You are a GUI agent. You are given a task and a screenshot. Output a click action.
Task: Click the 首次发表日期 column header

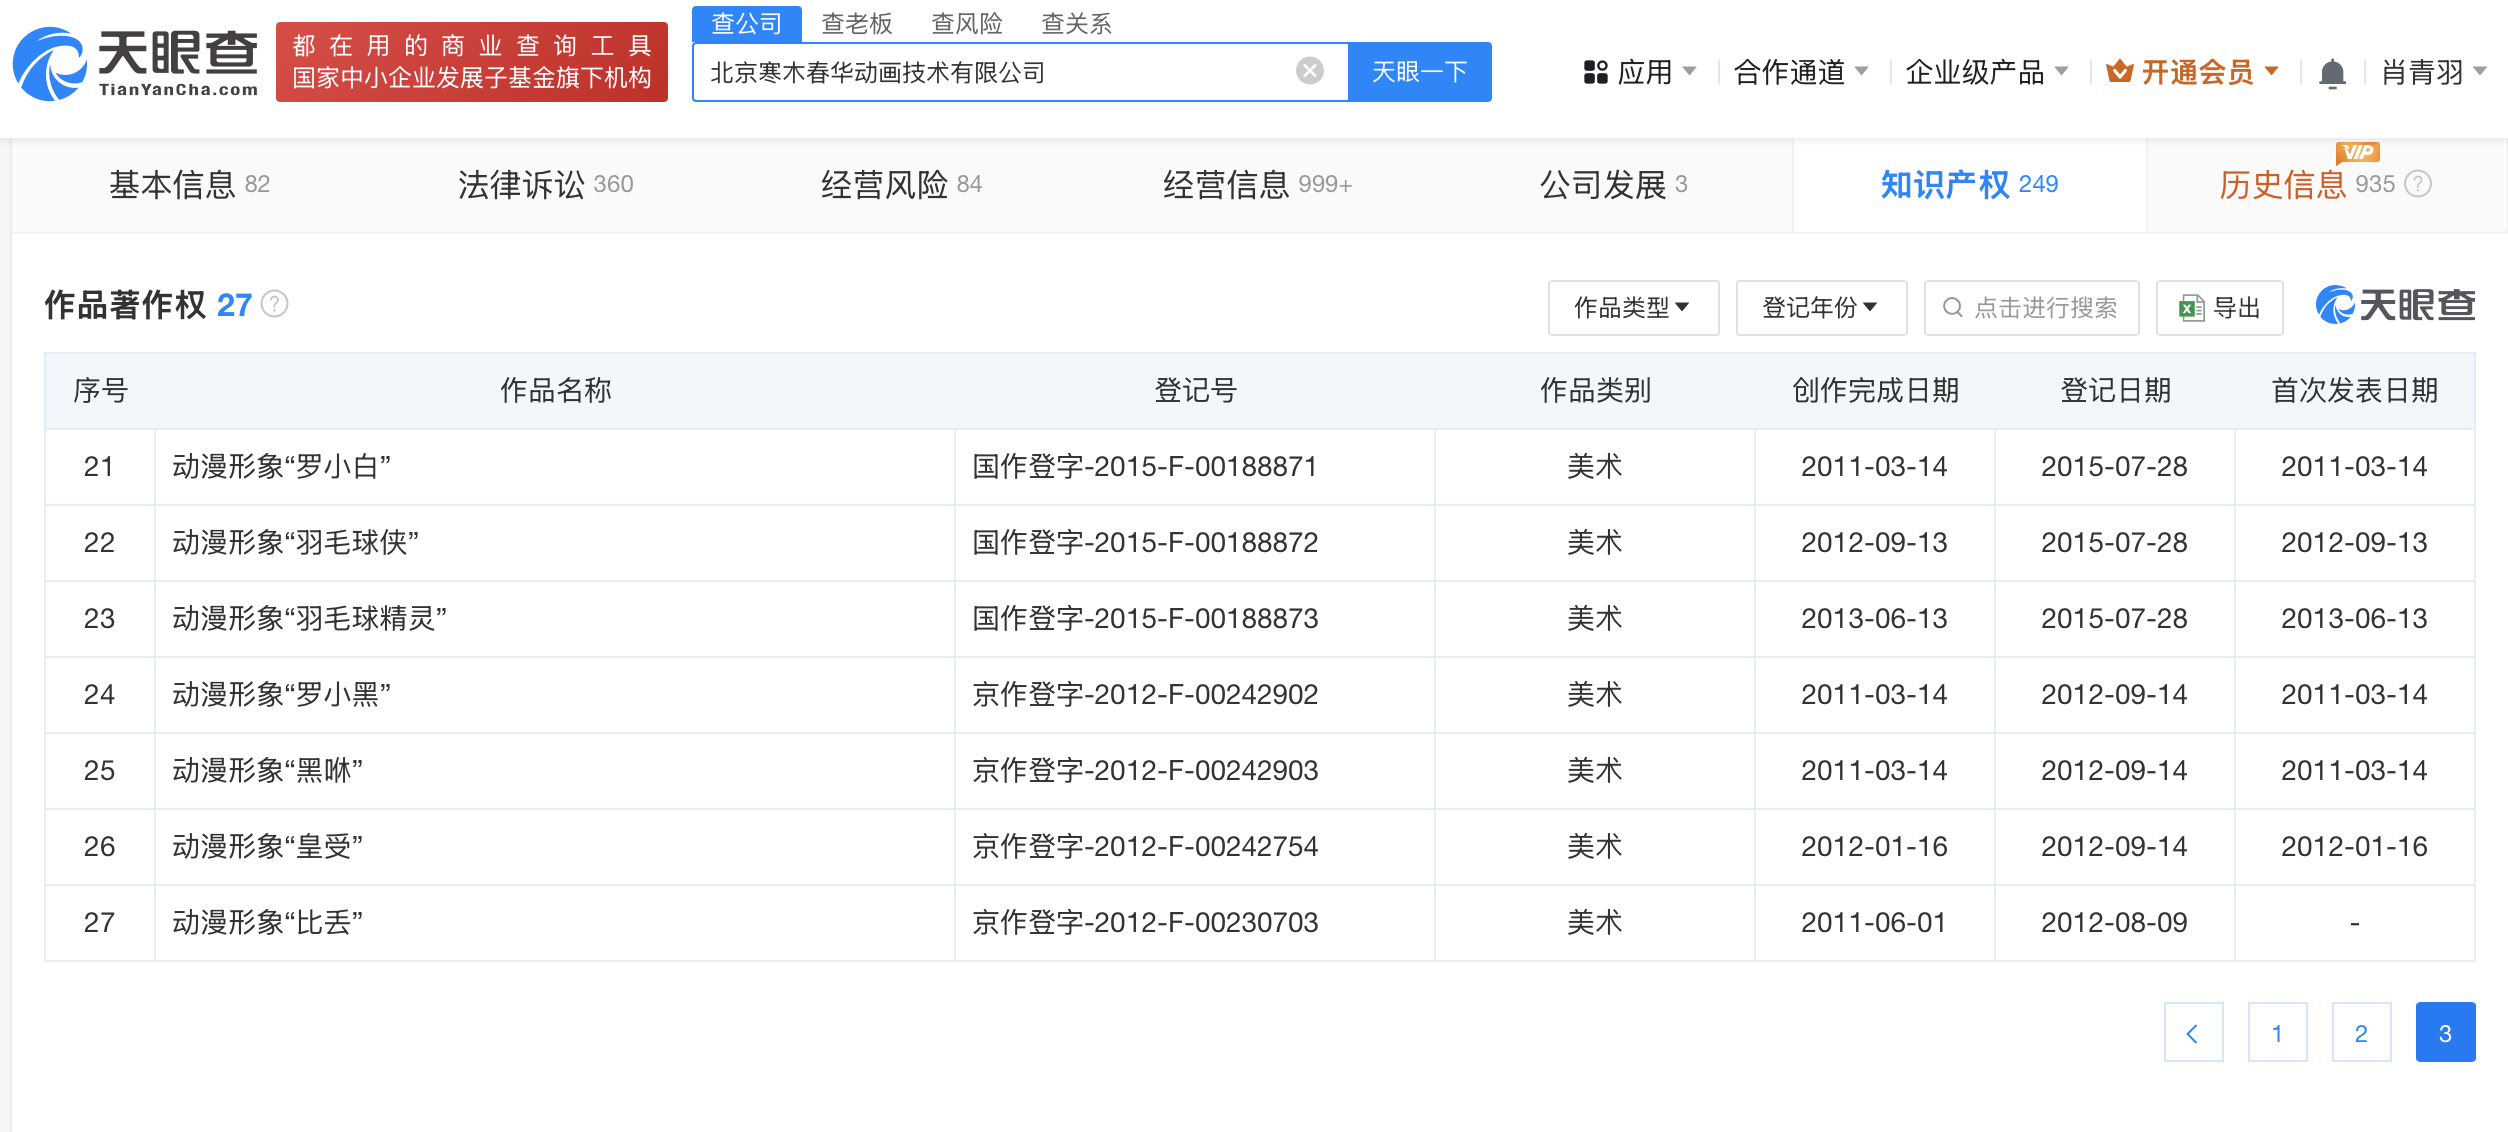(x=2355, y=391)
